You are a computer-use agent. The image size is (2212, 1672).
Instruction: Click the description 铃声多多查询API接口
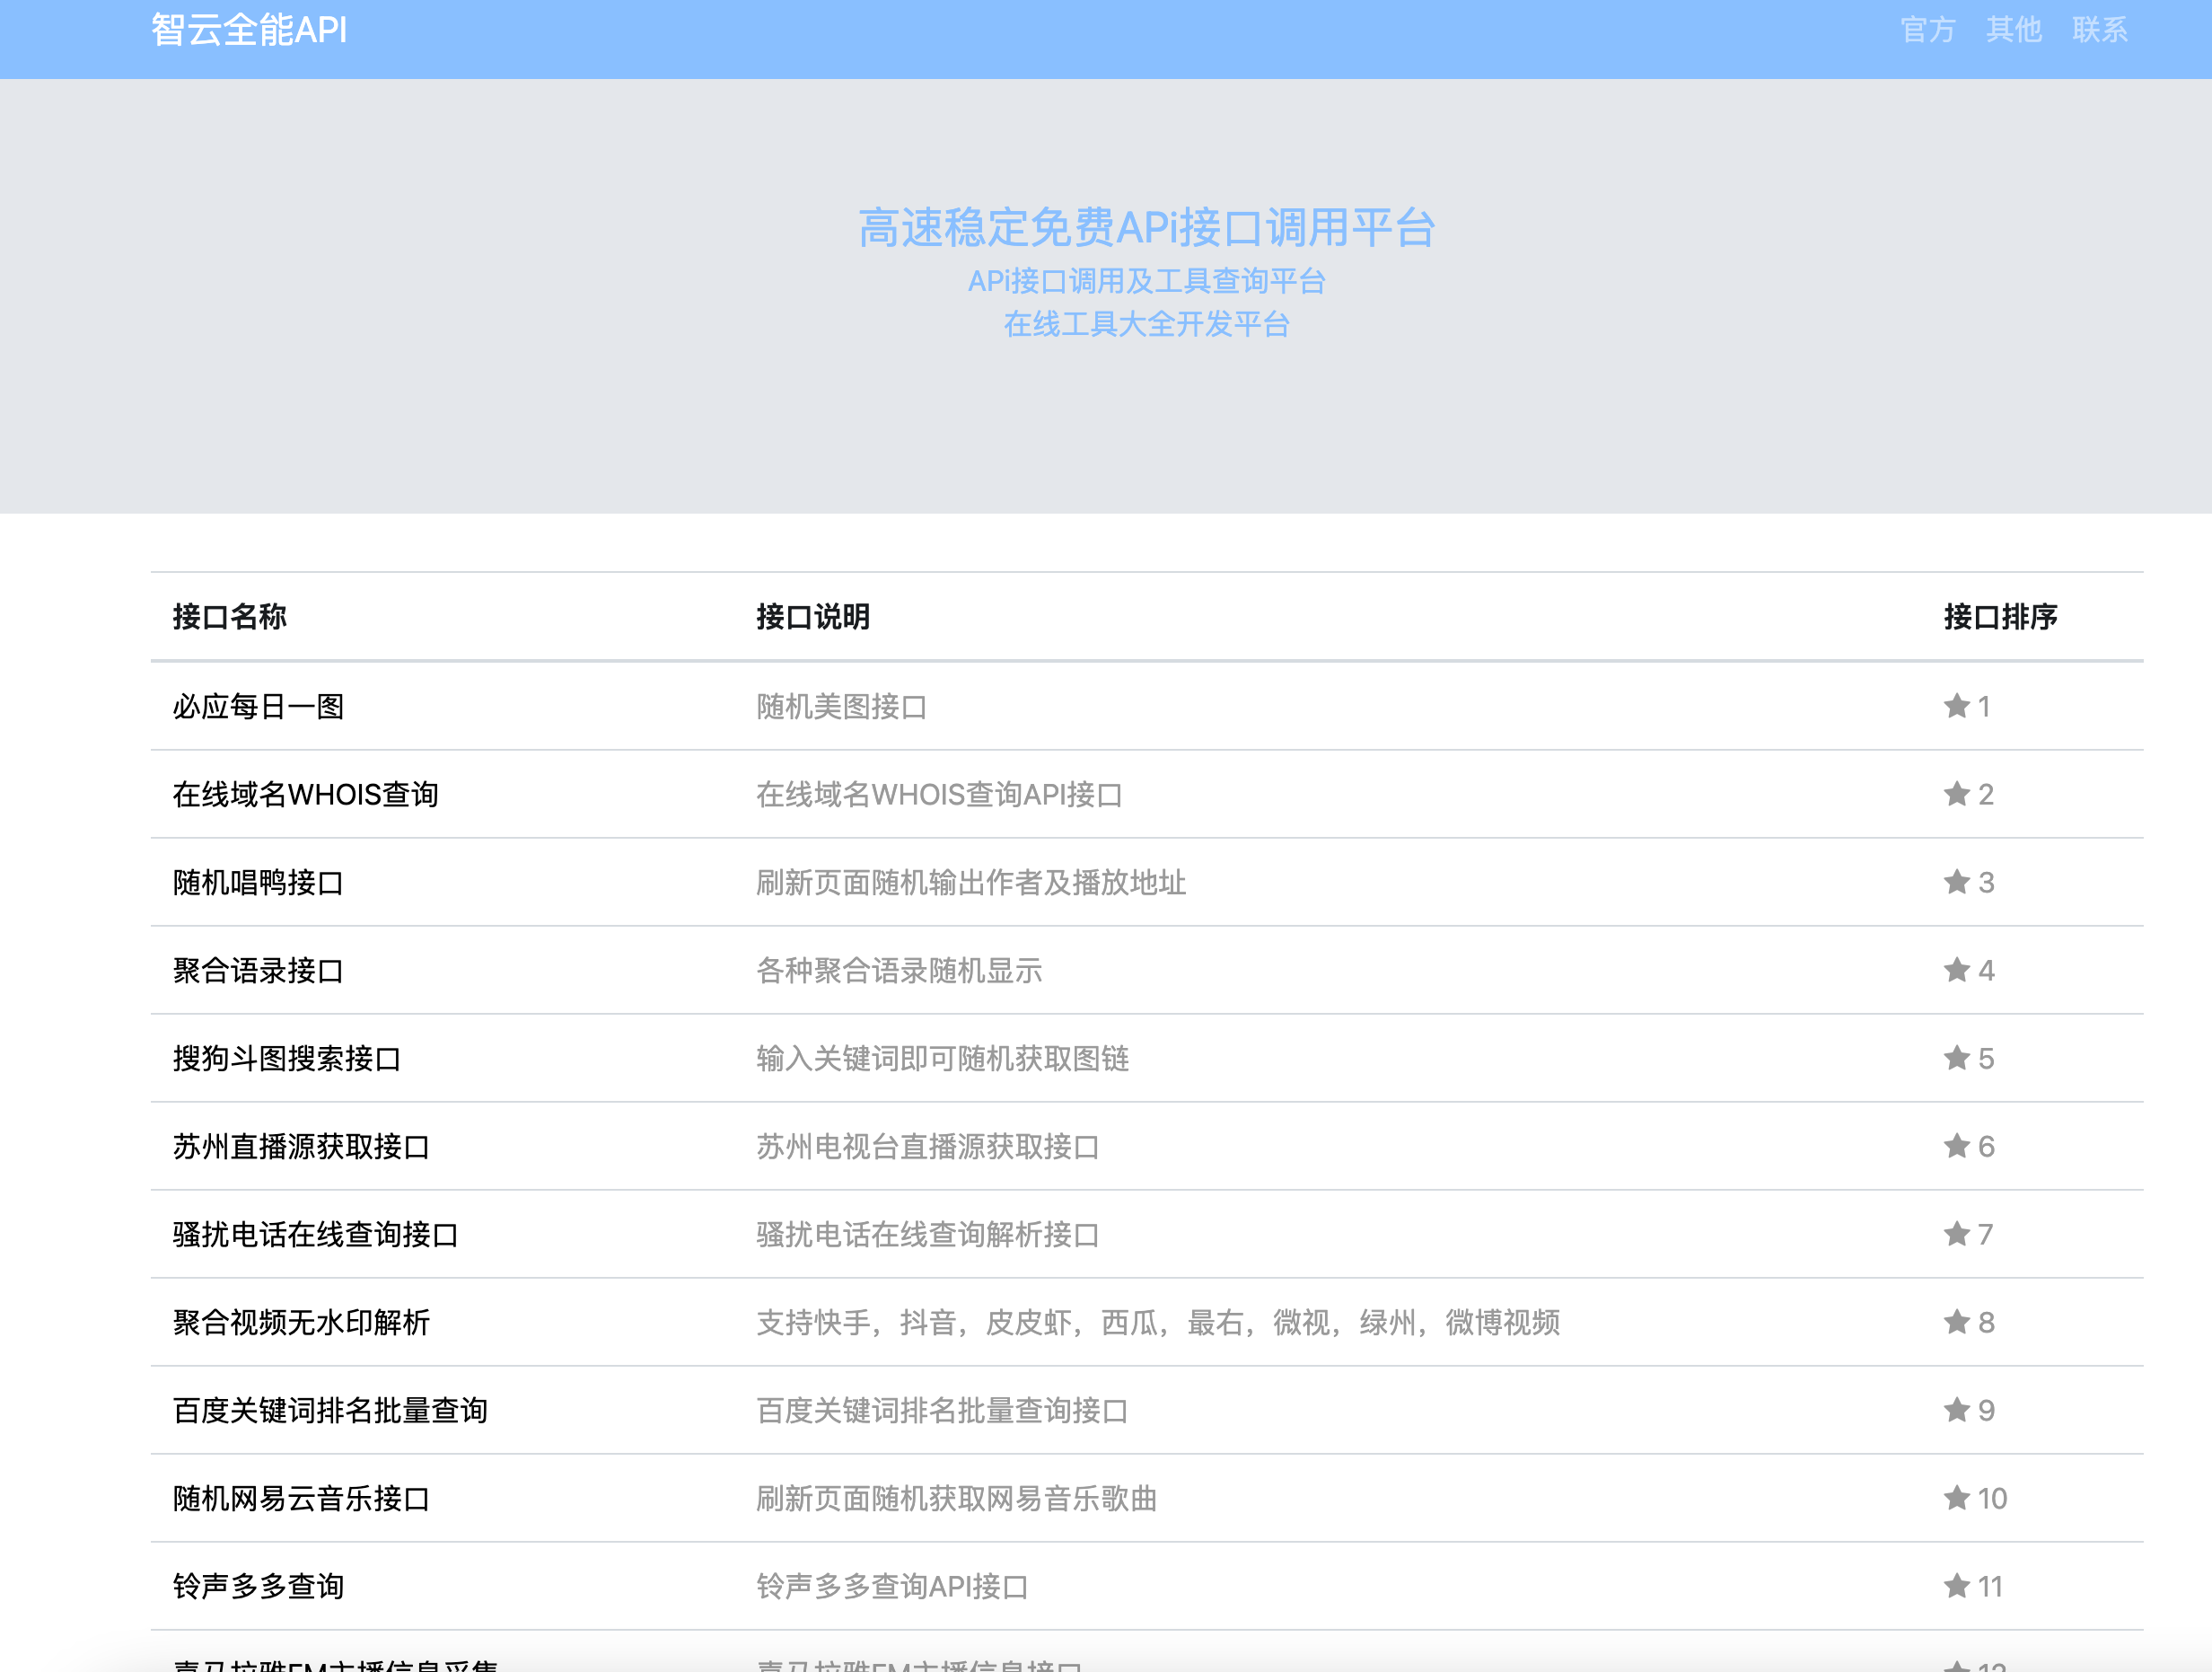[892, 1587]
